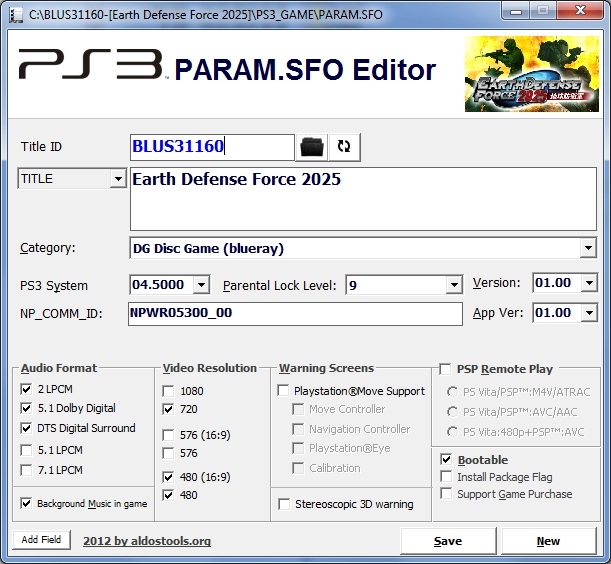Enable Support Game Purchase checkbox
The width and height of the screenshot is (611, 564).
[x=446, y=494]
